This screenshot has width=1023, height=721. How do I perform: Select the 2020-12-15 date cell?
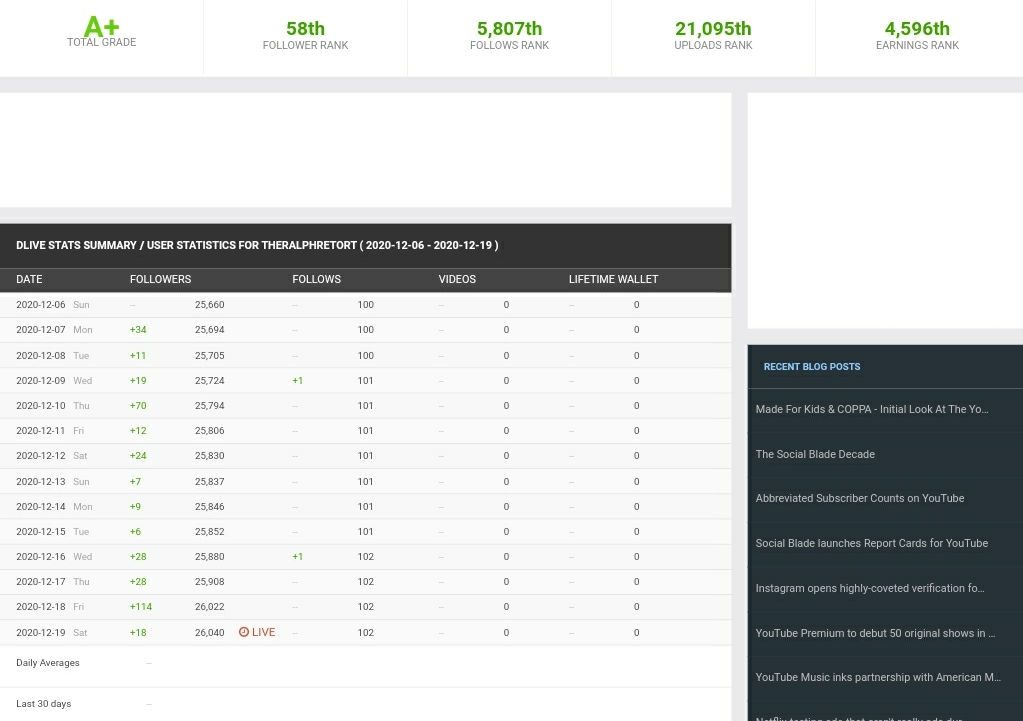(40, 531)
